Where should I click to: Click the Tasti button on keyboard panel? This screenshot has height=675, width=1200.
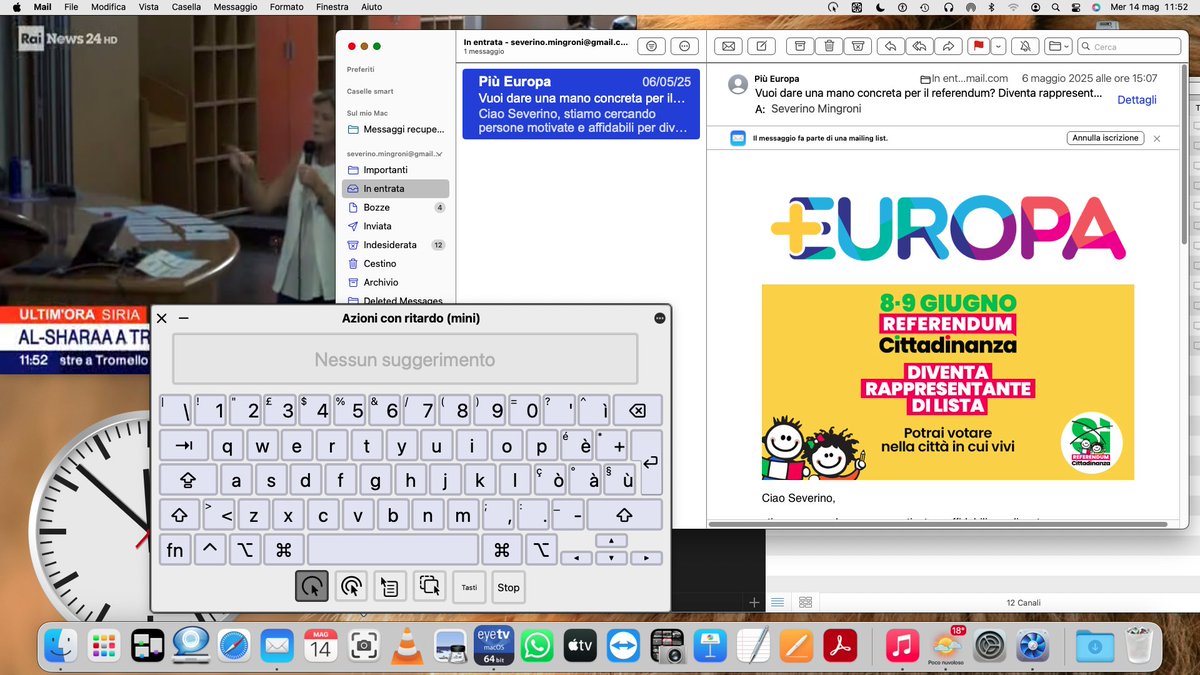[x=469, y=587]
